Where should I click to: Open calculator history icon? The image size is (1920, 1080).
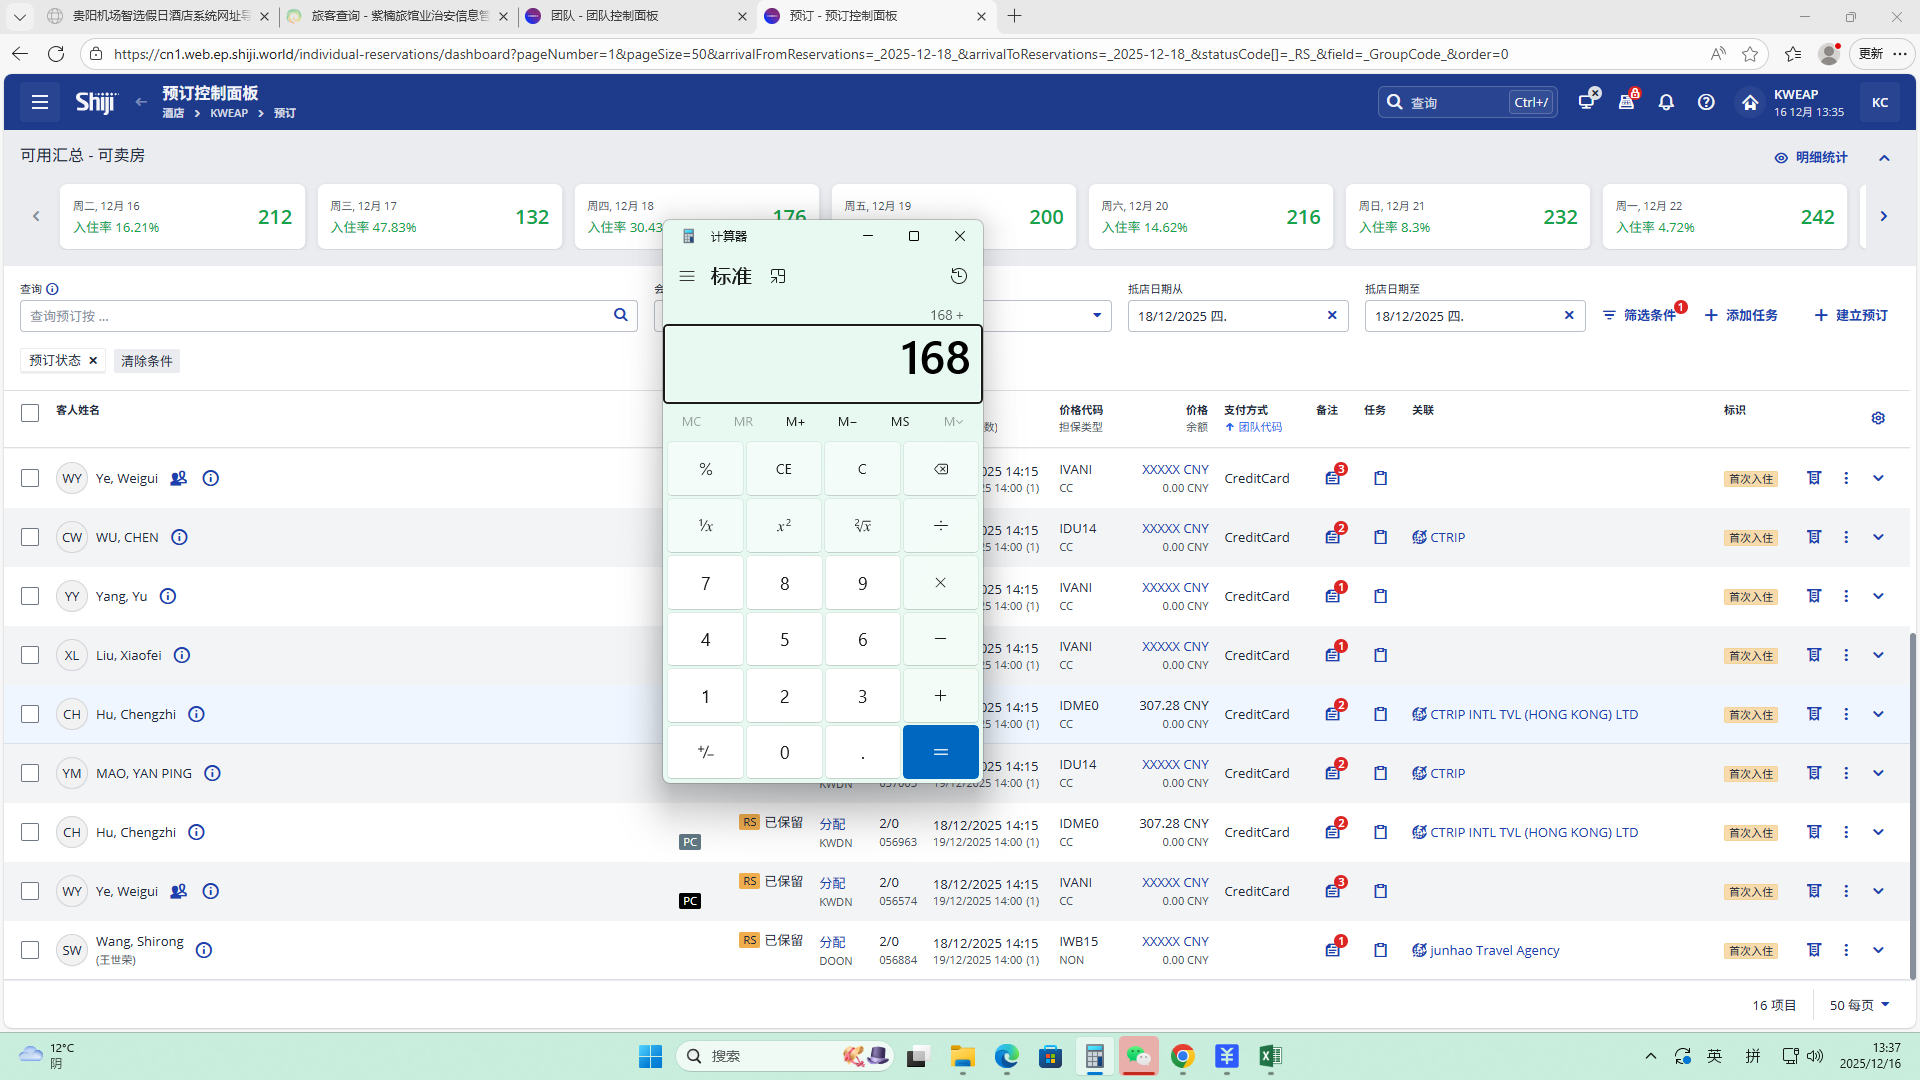(958, 276)
